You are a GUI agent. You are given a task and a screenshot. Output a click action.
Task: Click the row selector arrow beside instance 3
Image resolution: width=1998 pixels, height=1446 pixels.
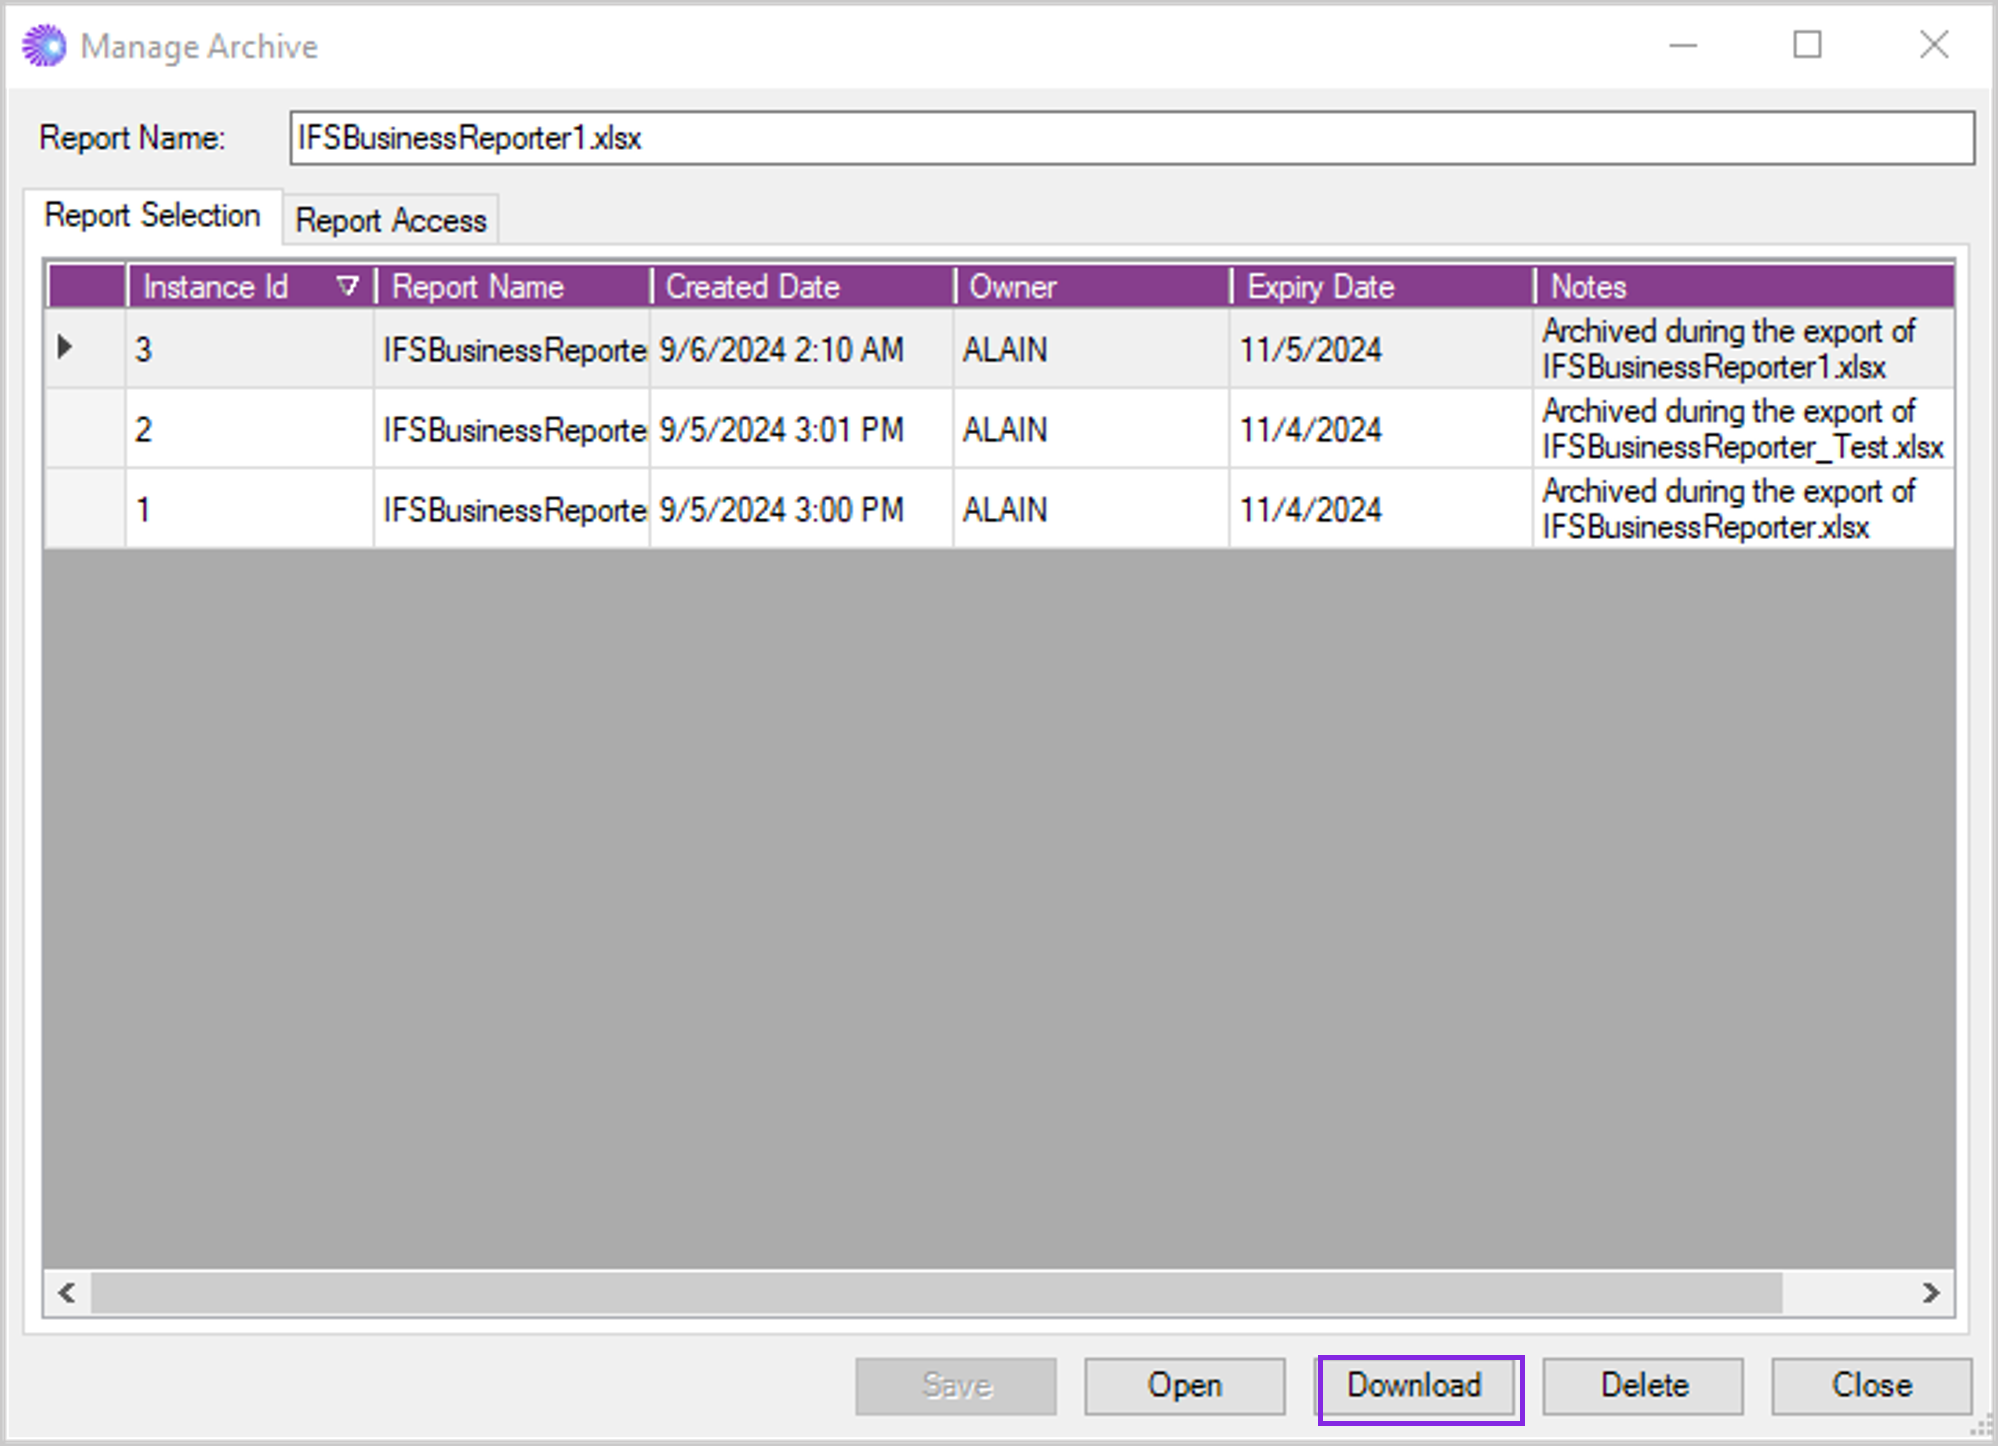point(66,348)
